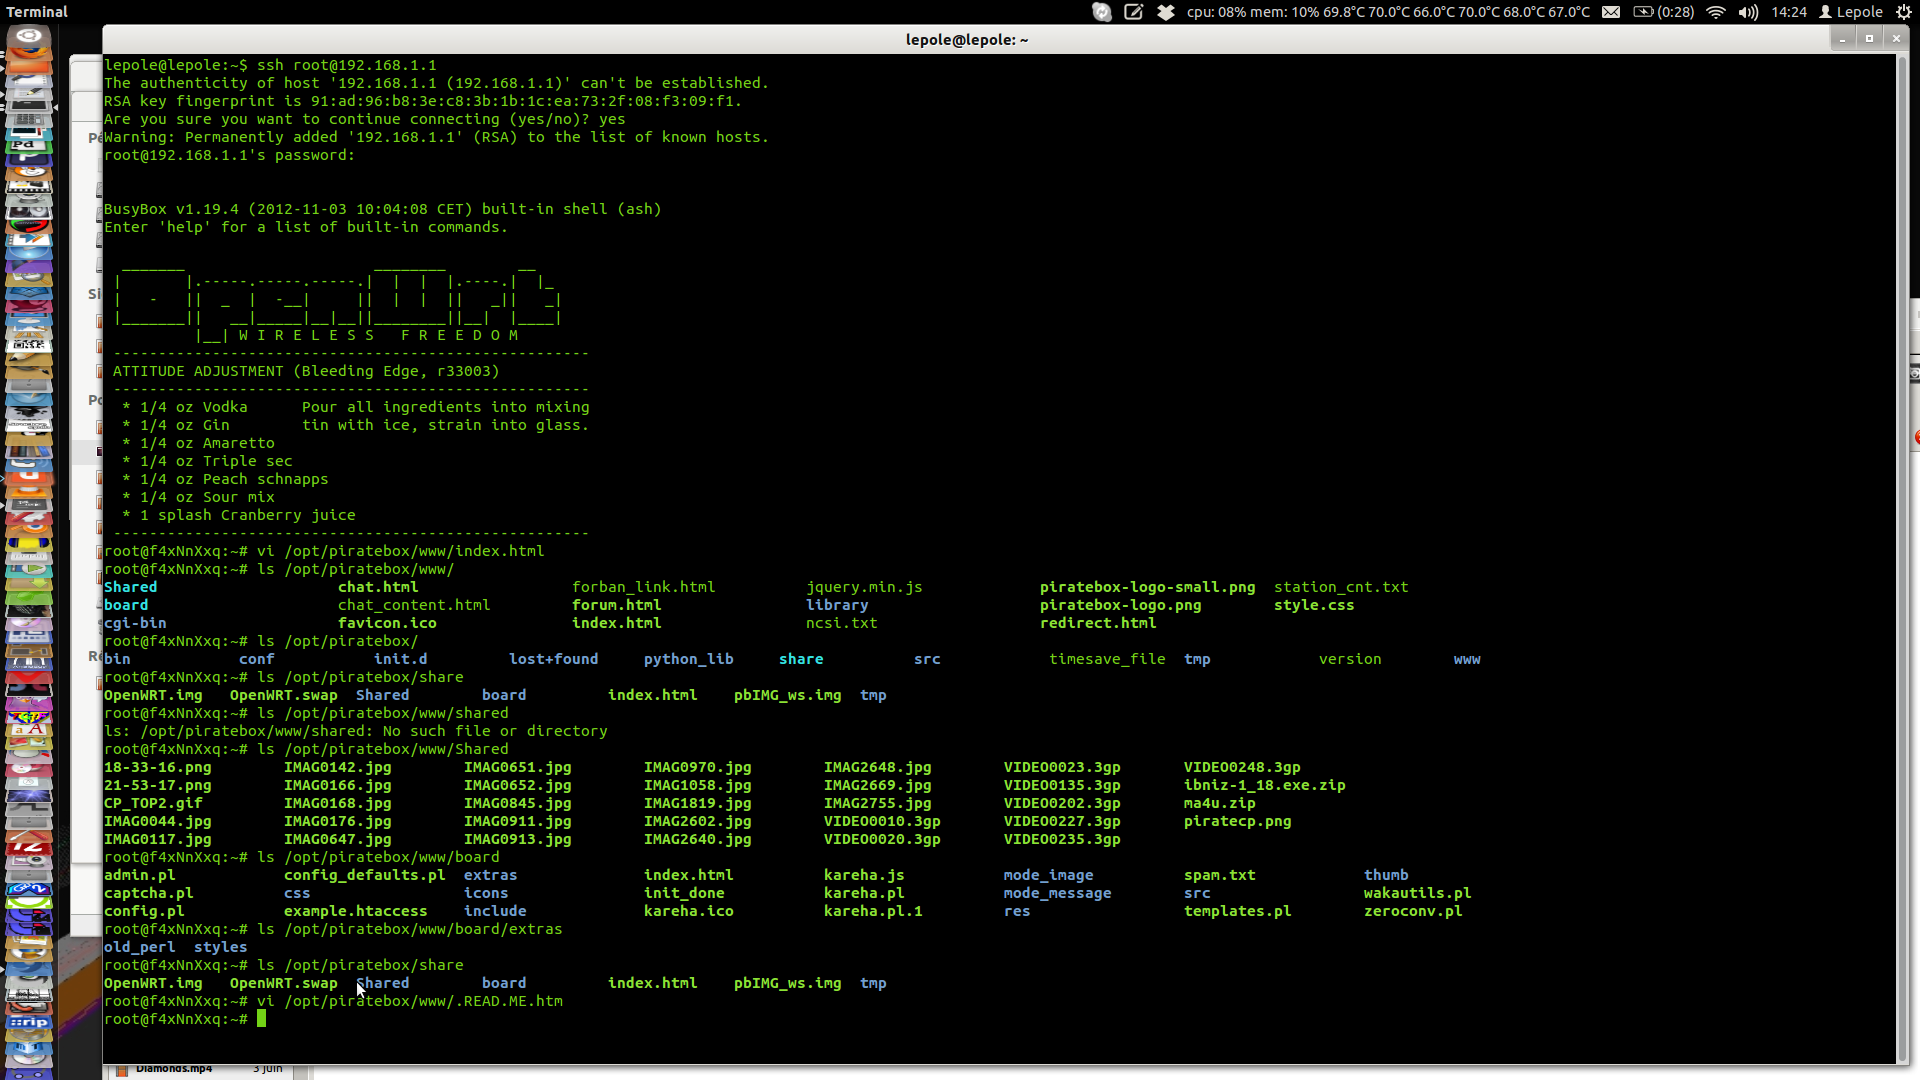Launch Pure Data from the Pd launcher icon
This screenshot has width=1920, height=1080.
[x=29, y=146]
